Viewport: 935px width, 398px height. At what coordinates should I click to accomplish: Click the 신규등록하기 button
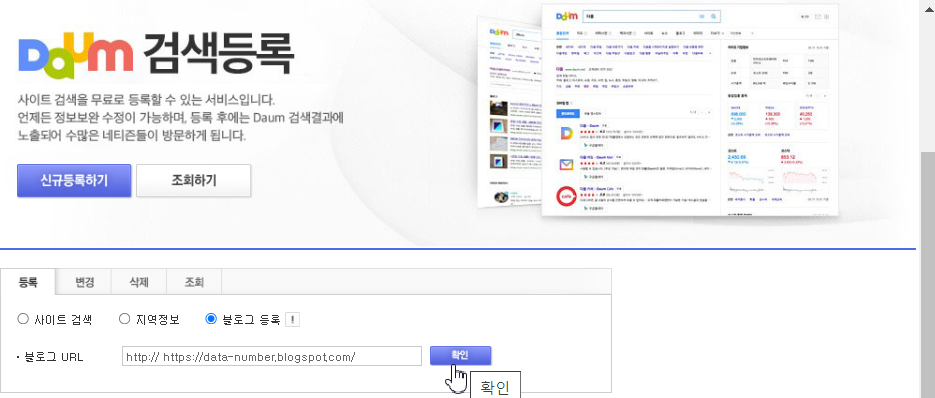74,180
